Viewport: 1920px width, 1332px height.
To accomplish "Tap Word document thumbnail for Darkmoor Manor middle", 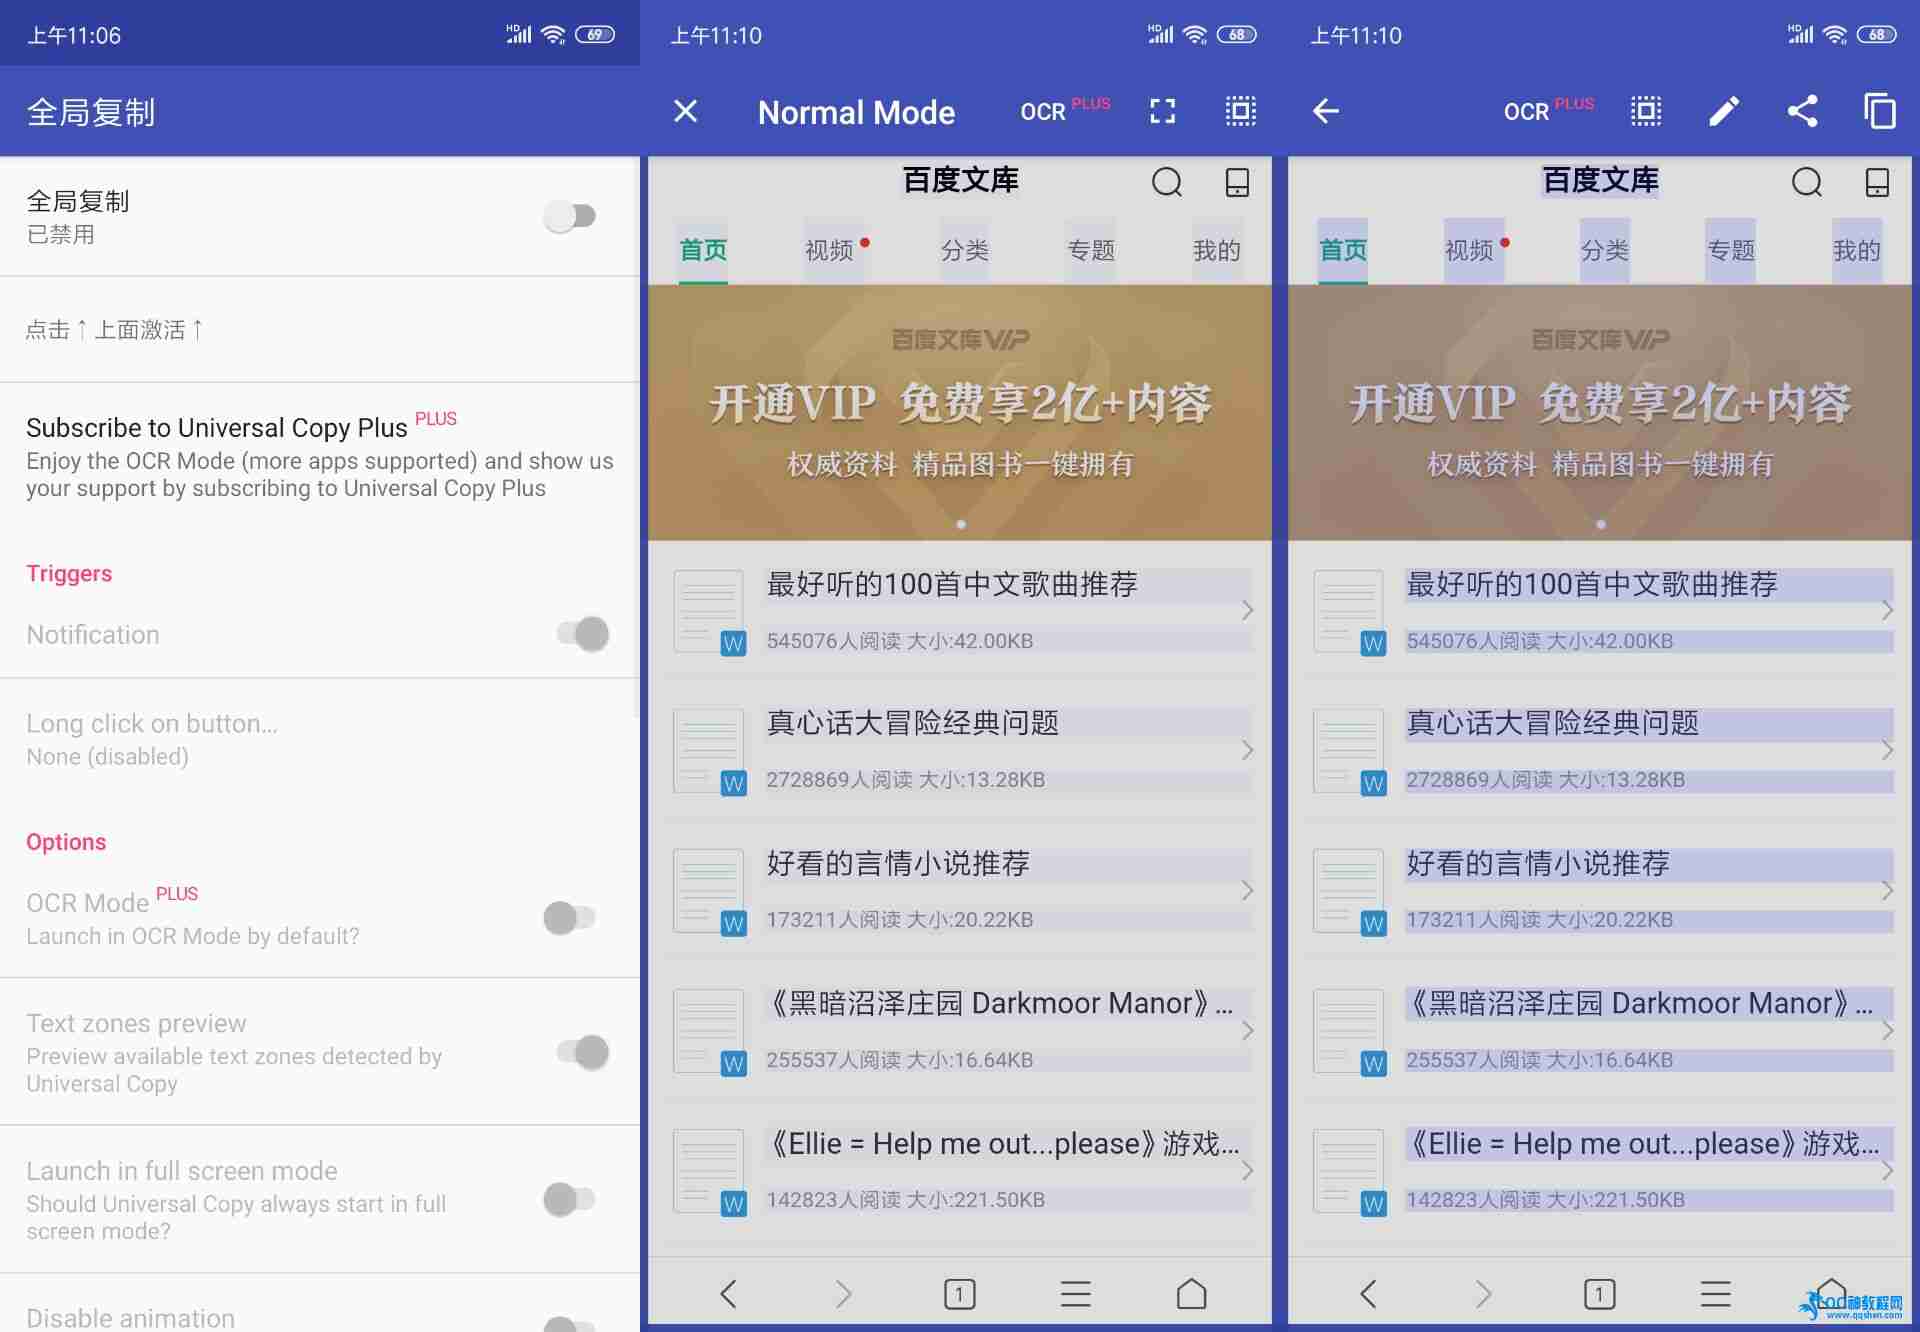I will 709,1032.
